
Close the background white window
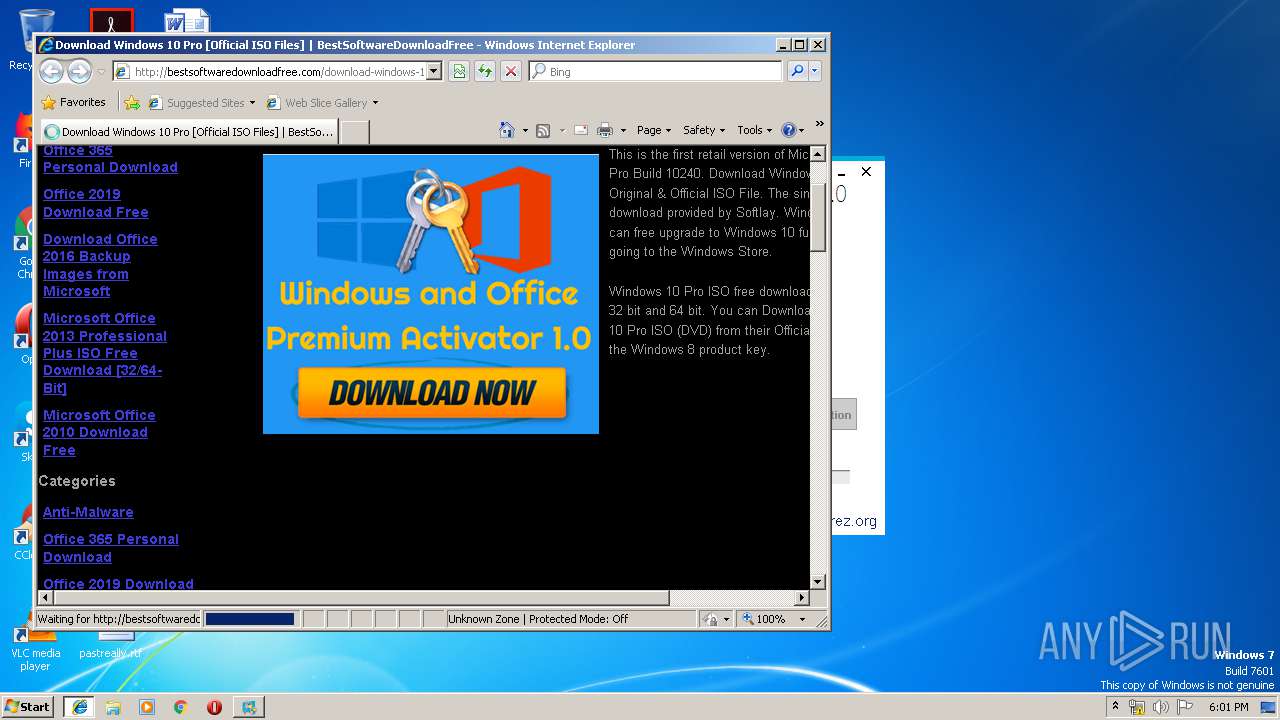click(x=866, y=172)
